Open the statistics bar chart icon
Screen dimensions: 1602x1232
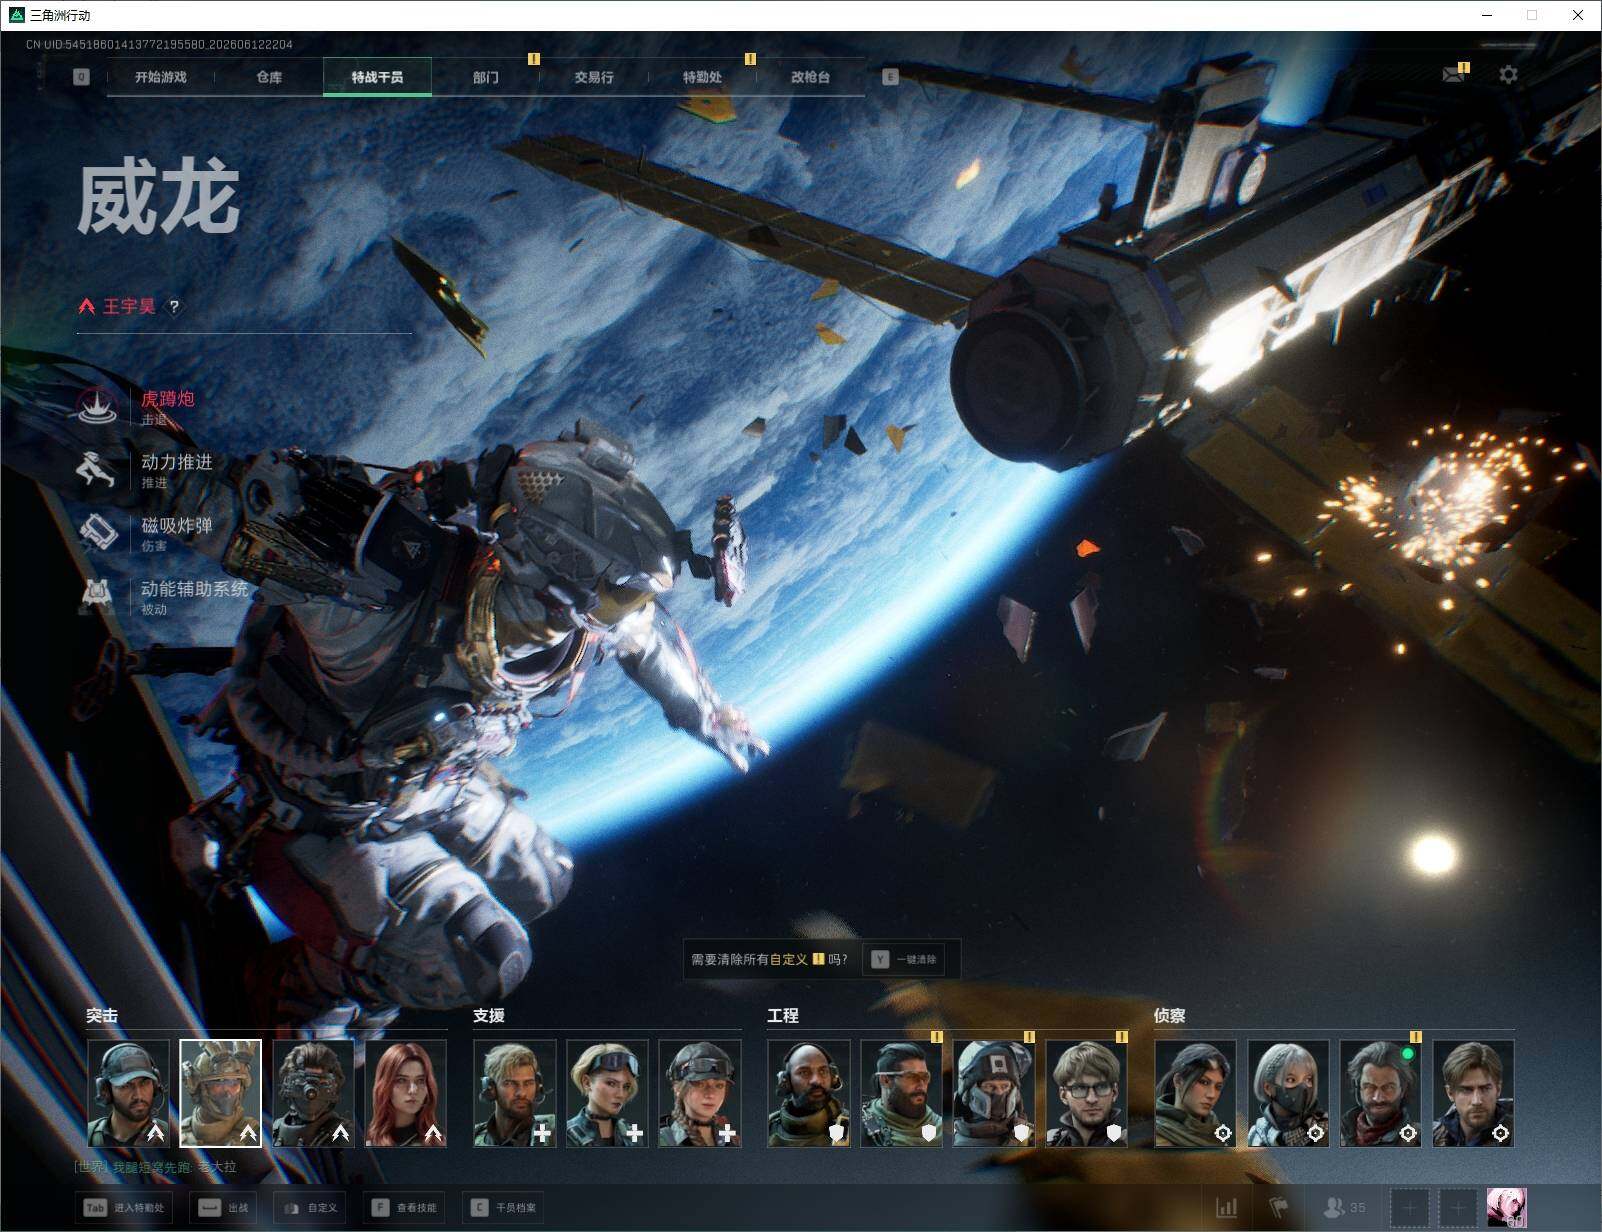click(1227, 1208)
